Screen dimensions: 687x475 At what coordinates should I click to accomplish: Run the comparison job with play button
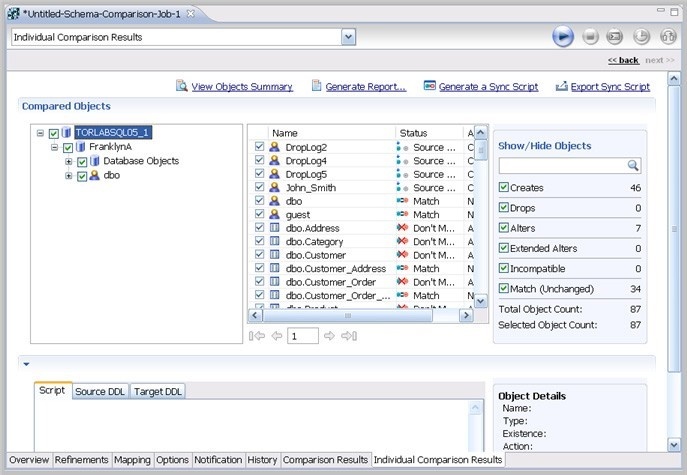(x=563, y=36)
